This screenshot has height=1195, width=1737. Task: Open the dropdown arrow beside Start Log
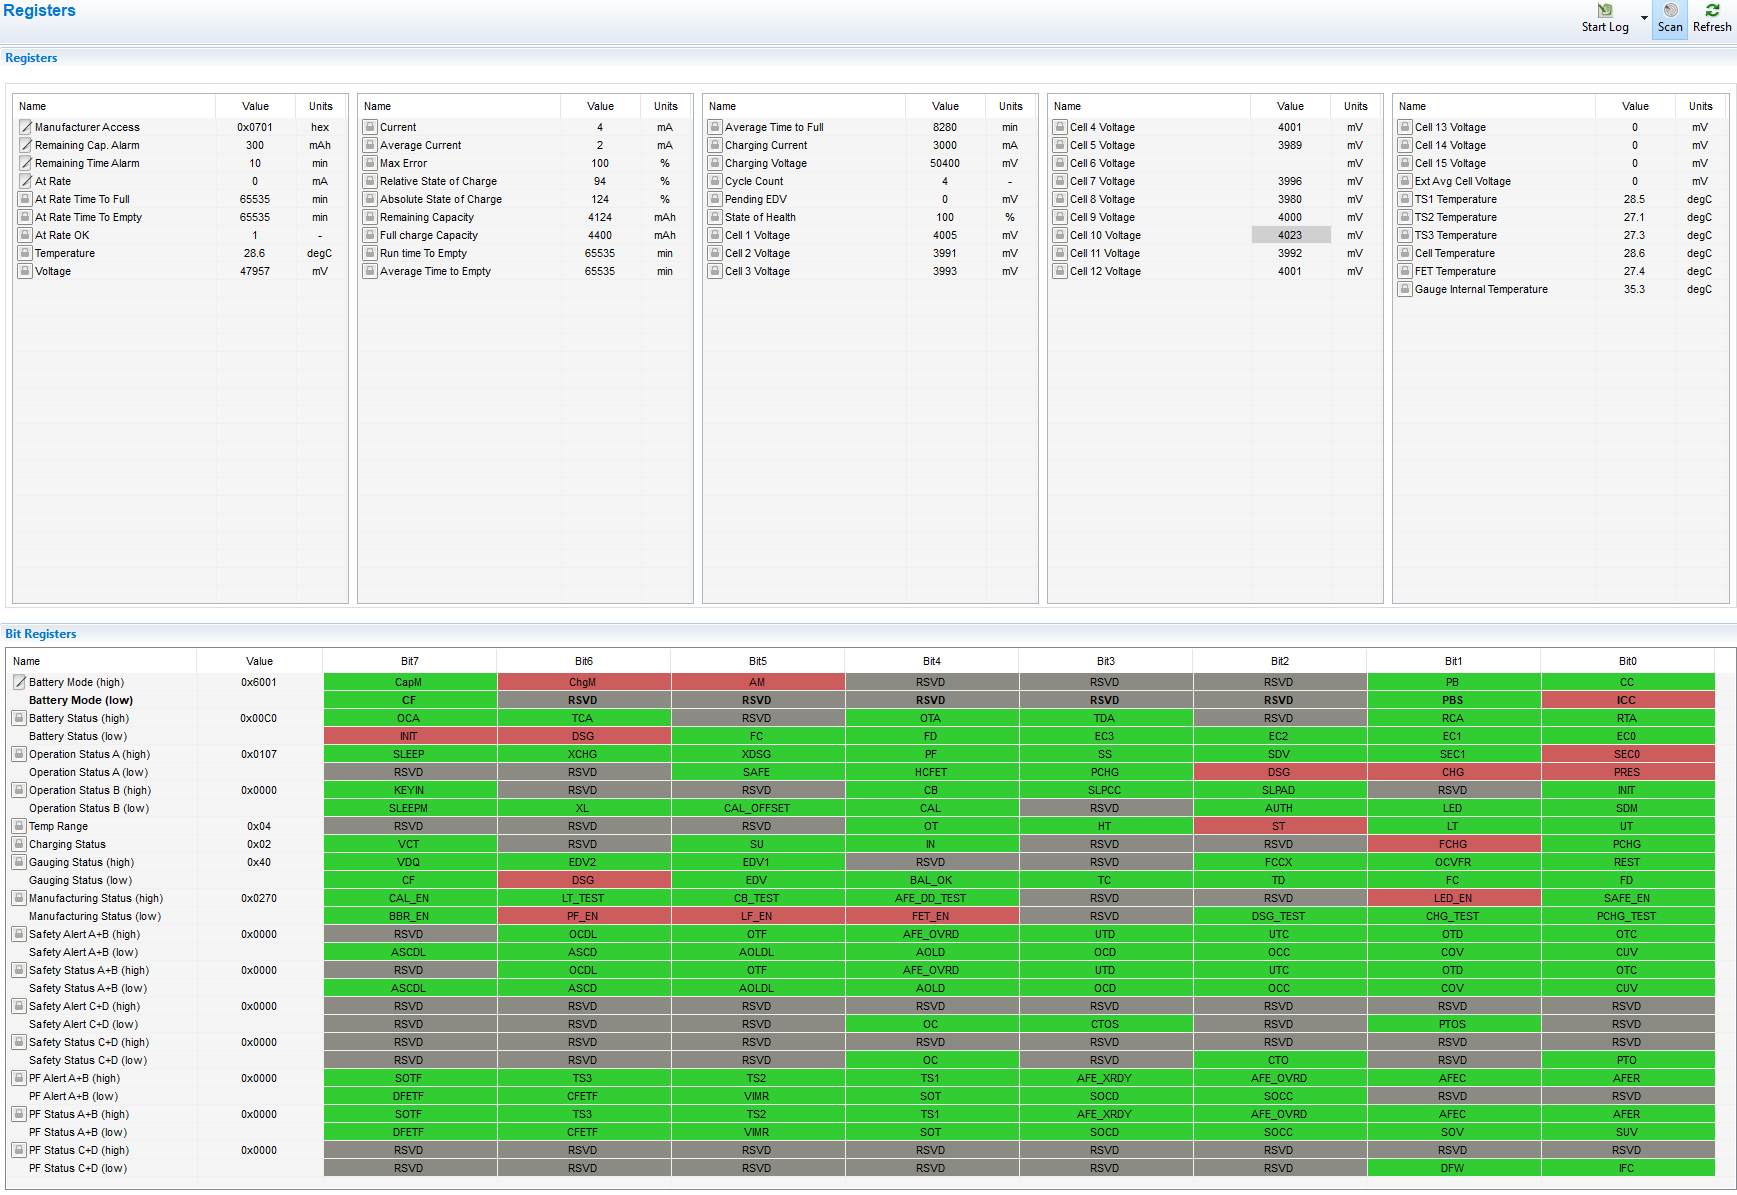[1644, 18]
